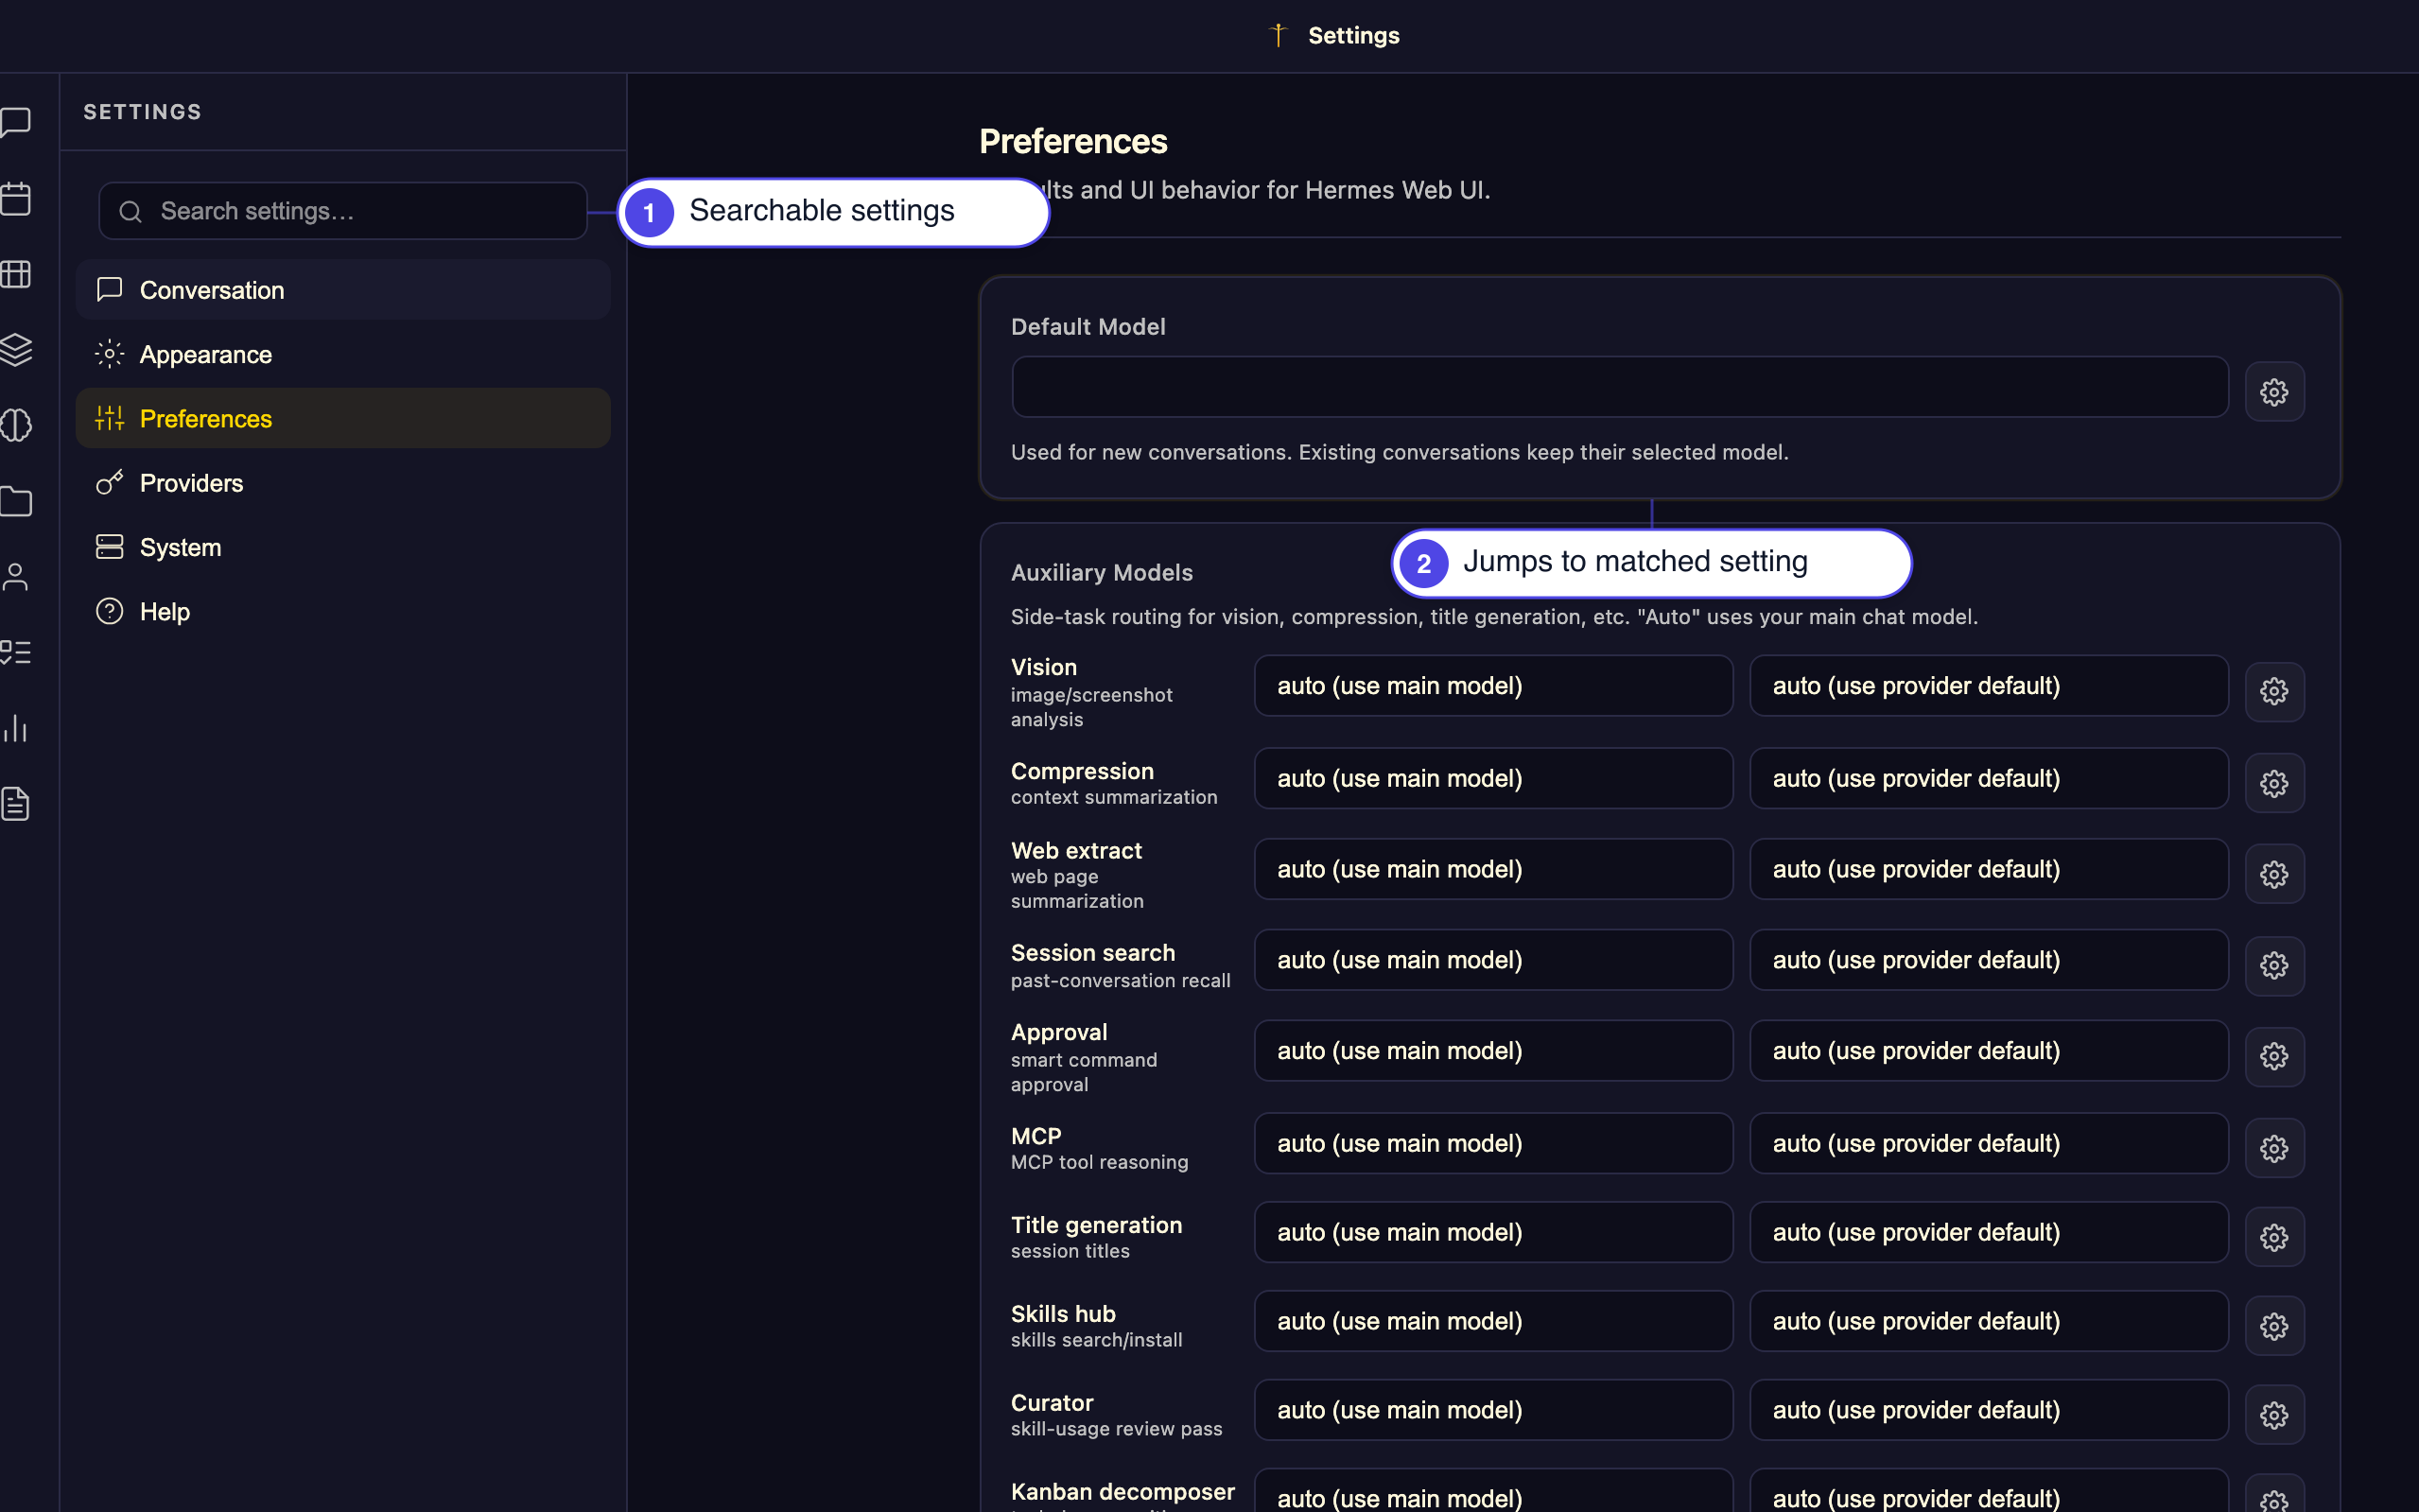
Task: Open the Session search main model dropdown
Action: (x=1493, y=960)
